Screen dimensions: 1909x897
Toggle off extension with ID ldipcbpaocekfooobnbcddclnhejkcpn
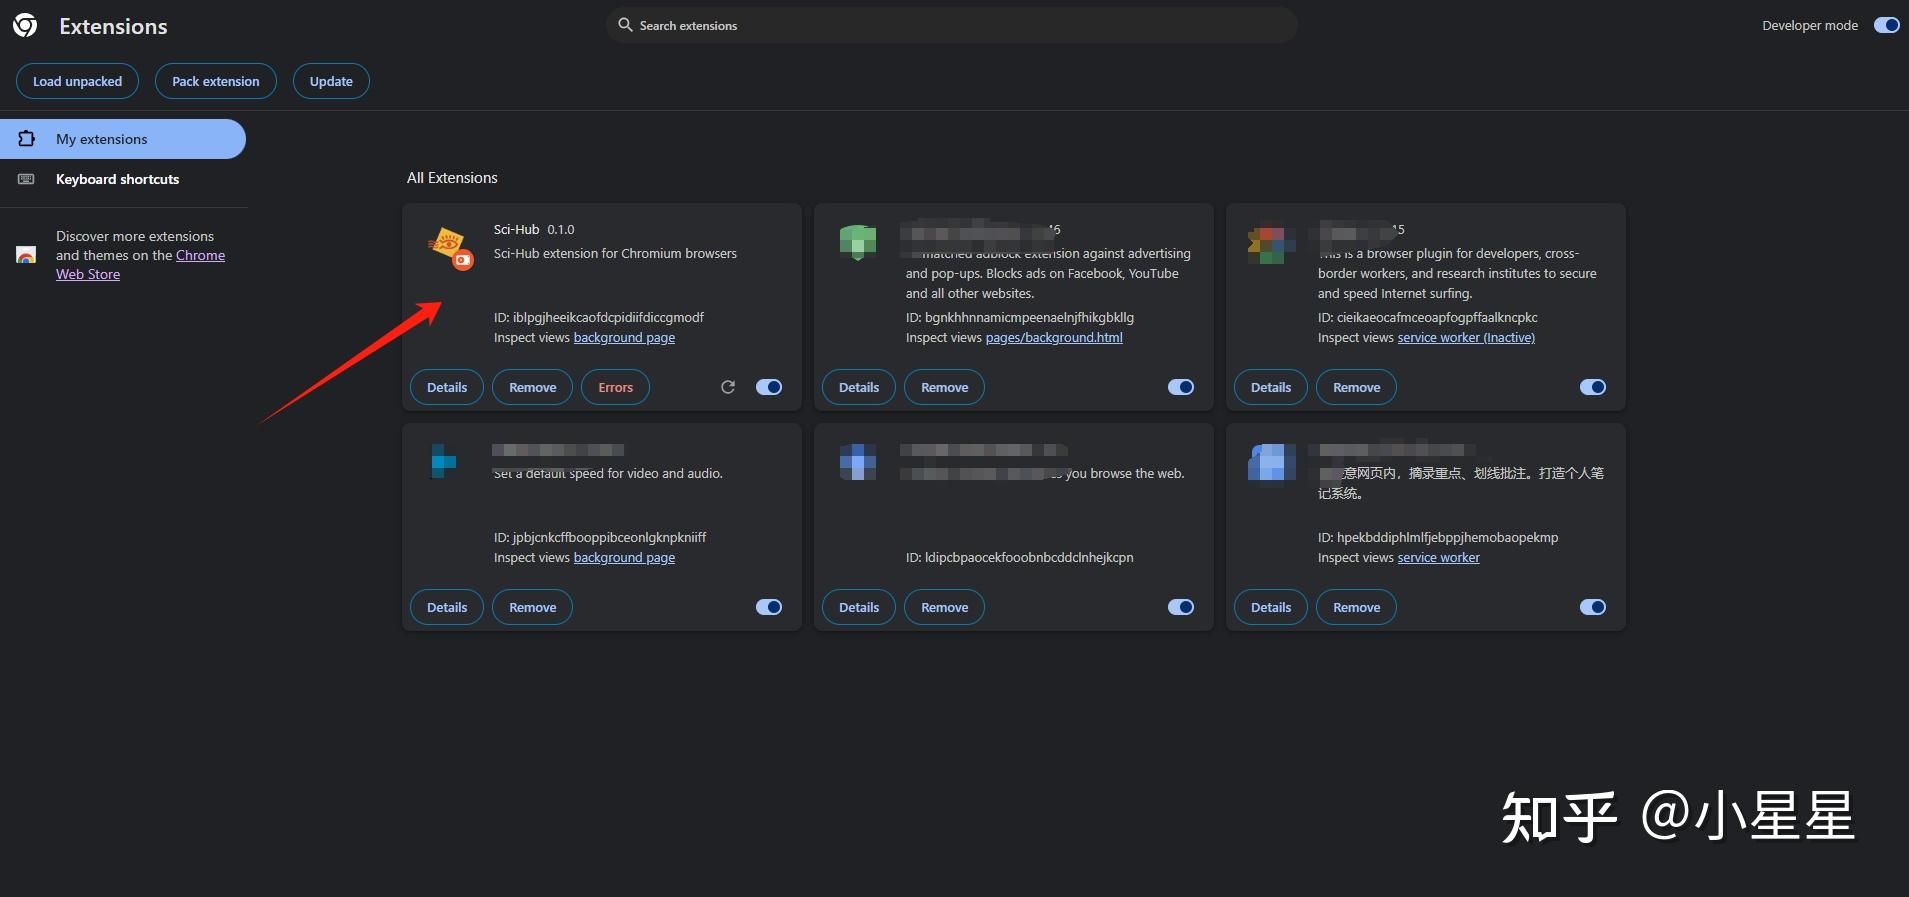pyautogui.click(x=1181, y=607)
